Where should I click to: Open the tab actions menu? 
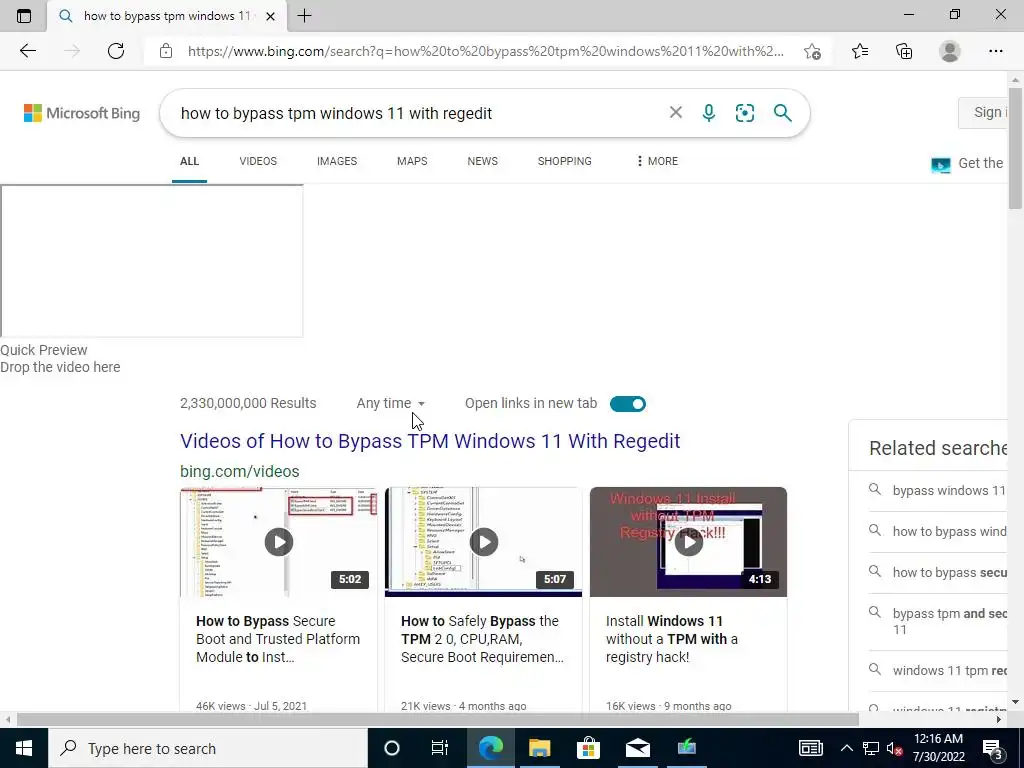click(24, 16)
